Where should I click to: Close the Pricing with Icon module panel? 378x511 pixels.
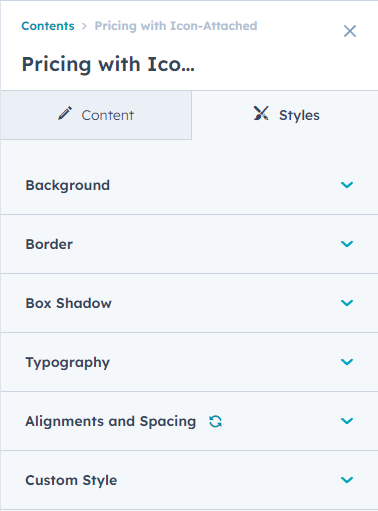click(x=350, y=31)
